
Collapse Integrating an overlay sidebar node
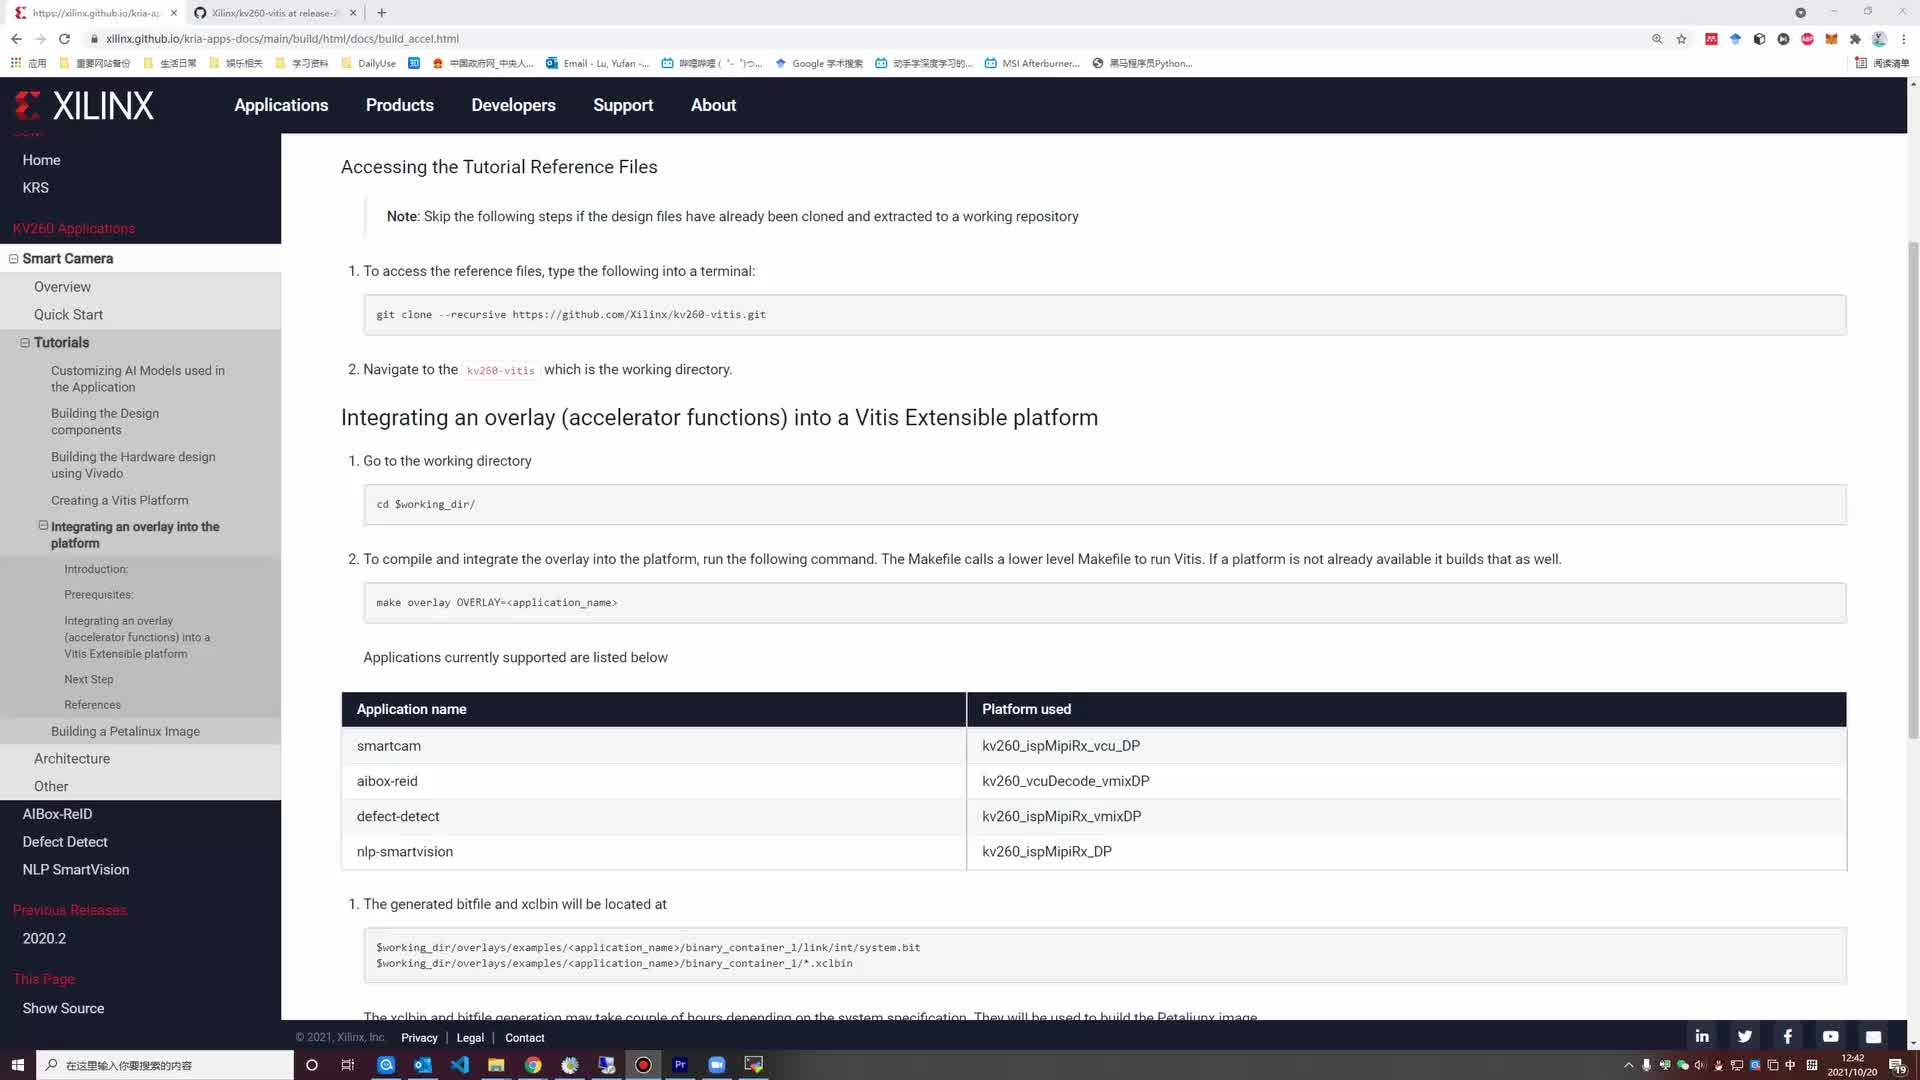43,525
